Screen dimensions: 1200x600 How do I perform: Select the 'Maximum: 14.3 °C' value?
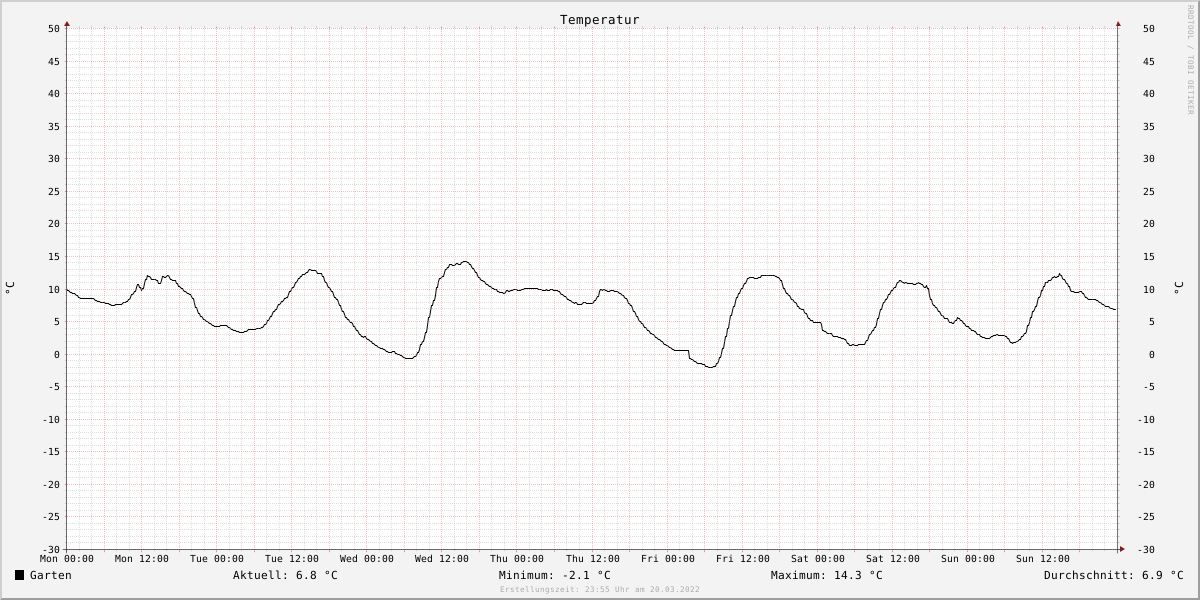point(827,575)
